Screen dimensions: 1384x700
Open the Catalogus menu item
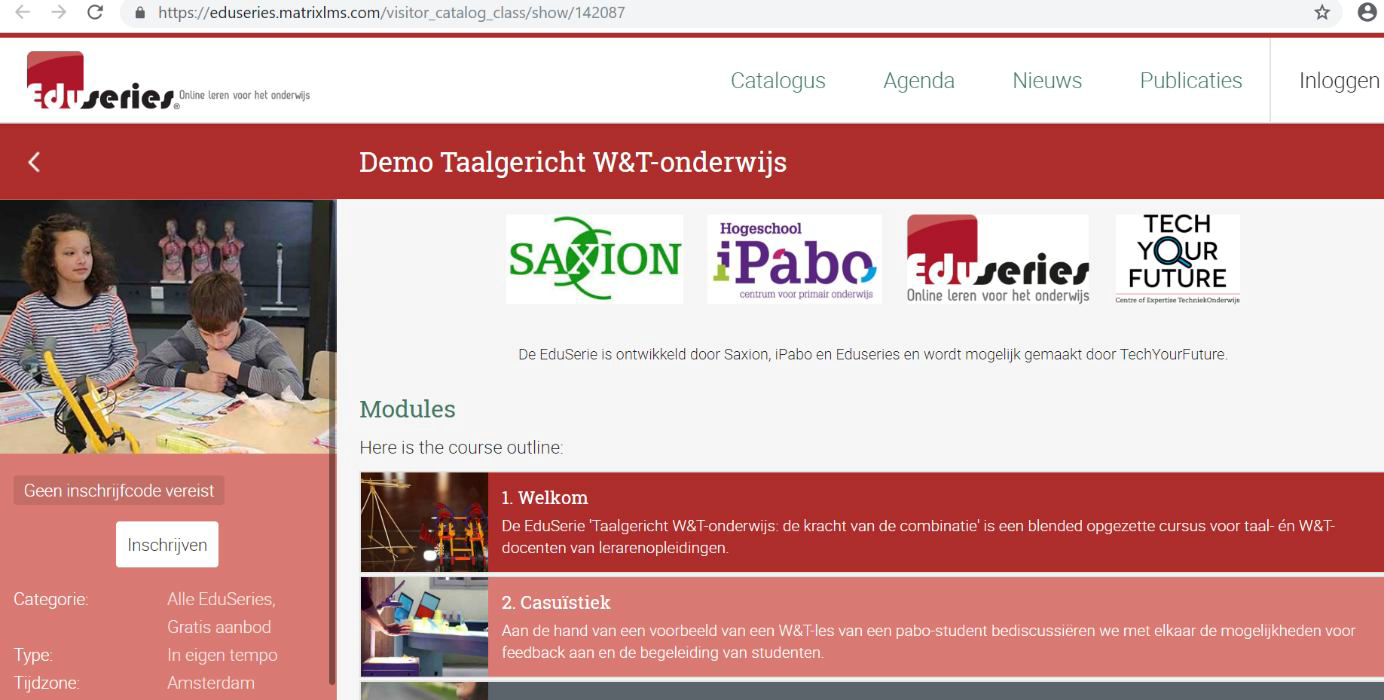(x=778, y=81)
